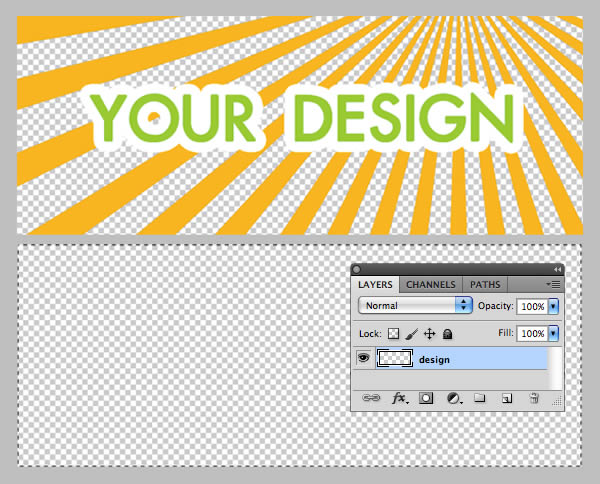This screenshot has height=484, width=600.
Task: Hide the design layer with eye icon
Action: point(363,359)
